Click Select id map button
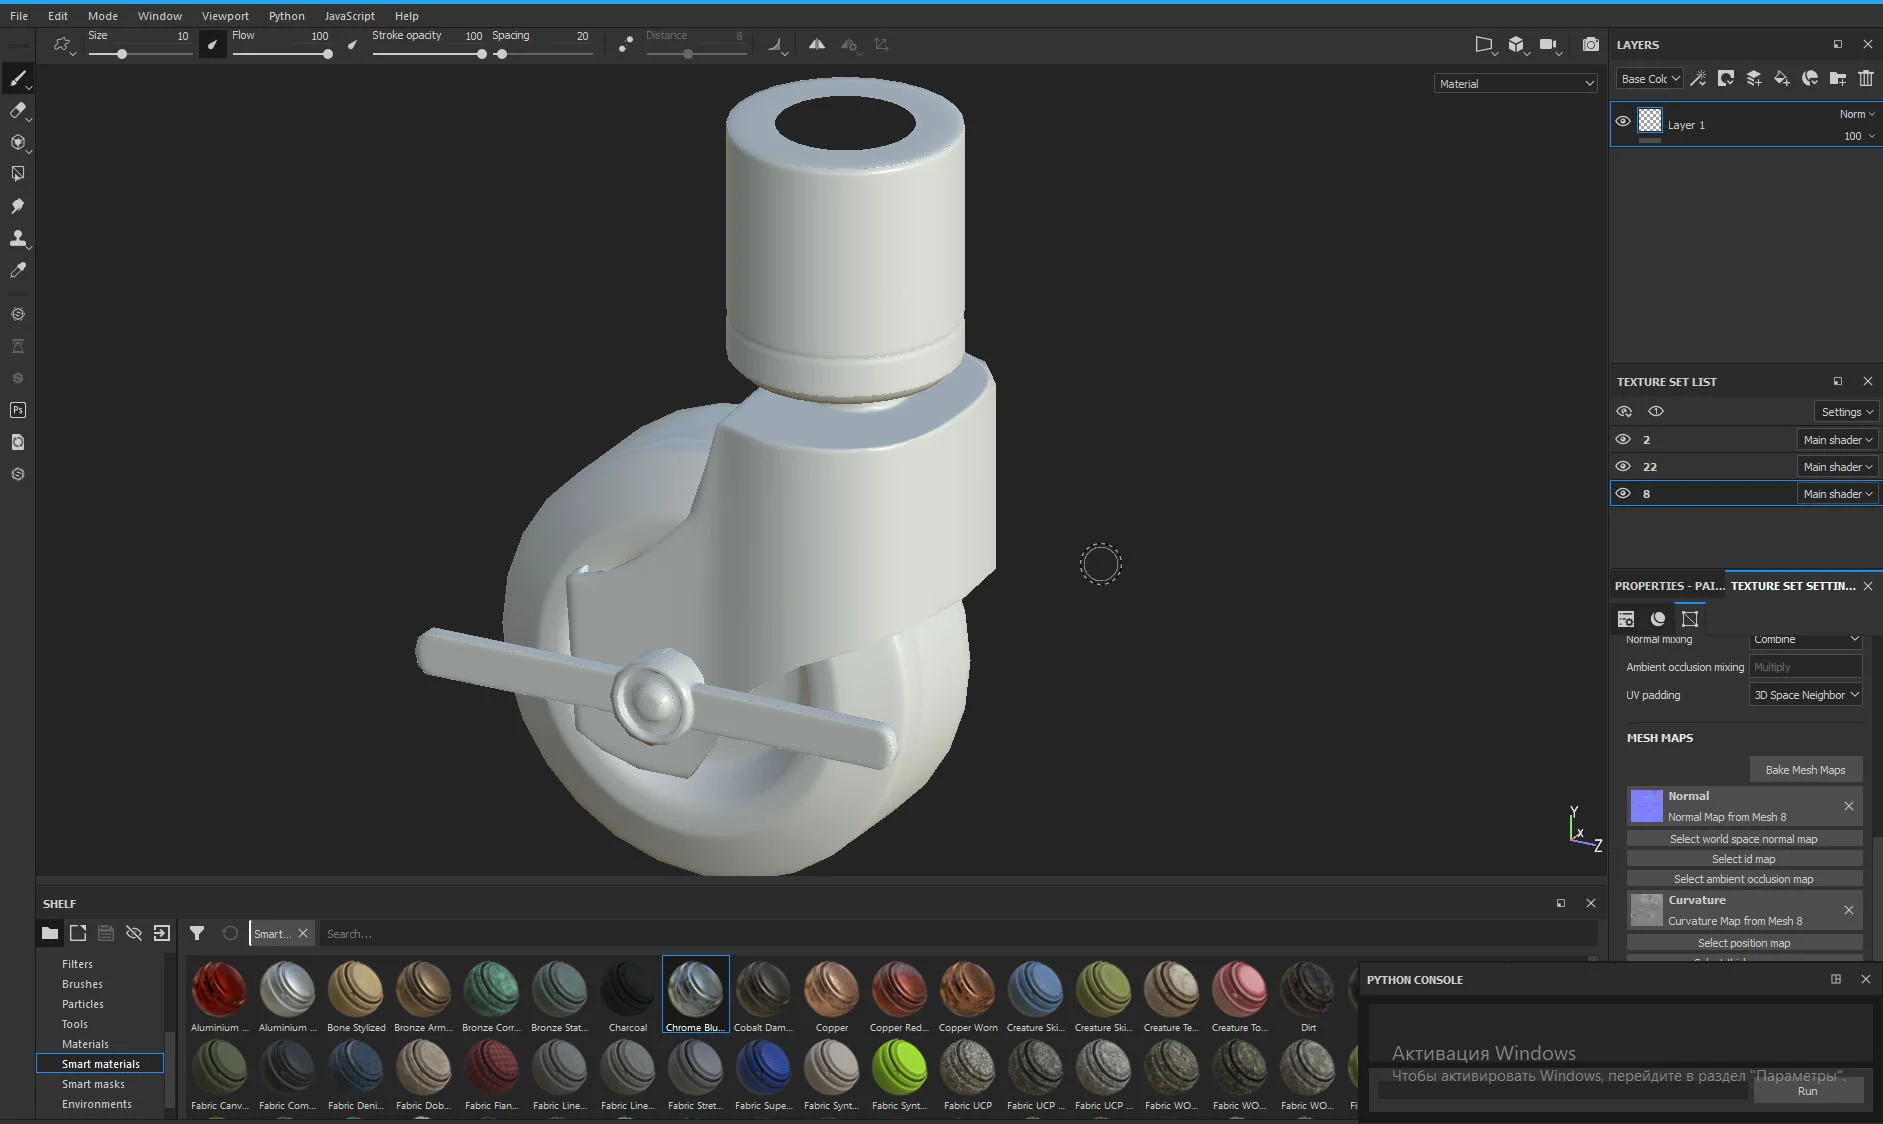The width and height of the screenshot is (1883, 1124). 1744,859
